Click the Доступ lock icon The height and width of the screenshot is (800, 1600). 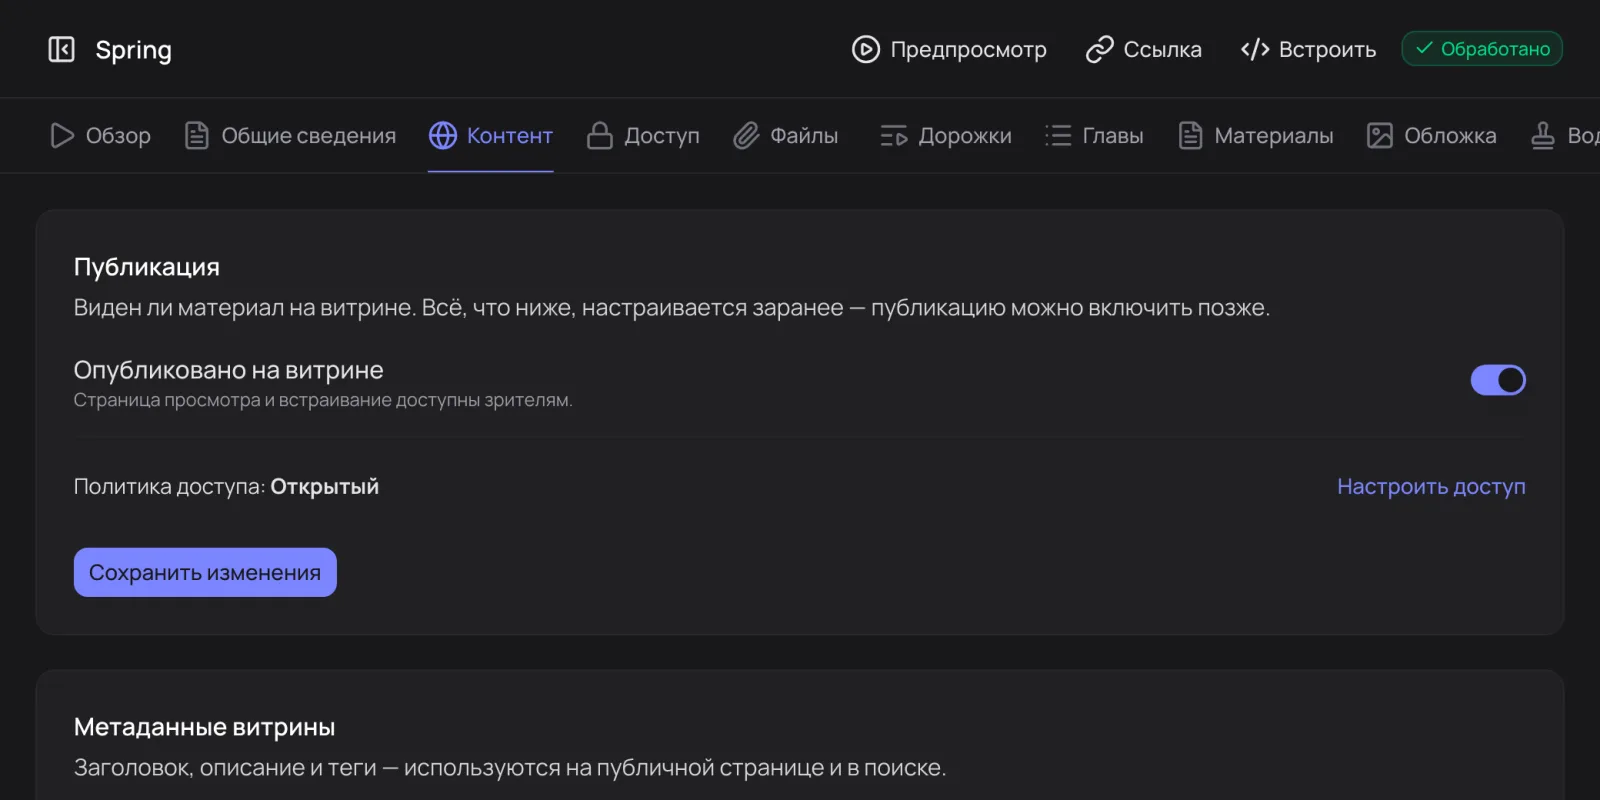600,135
